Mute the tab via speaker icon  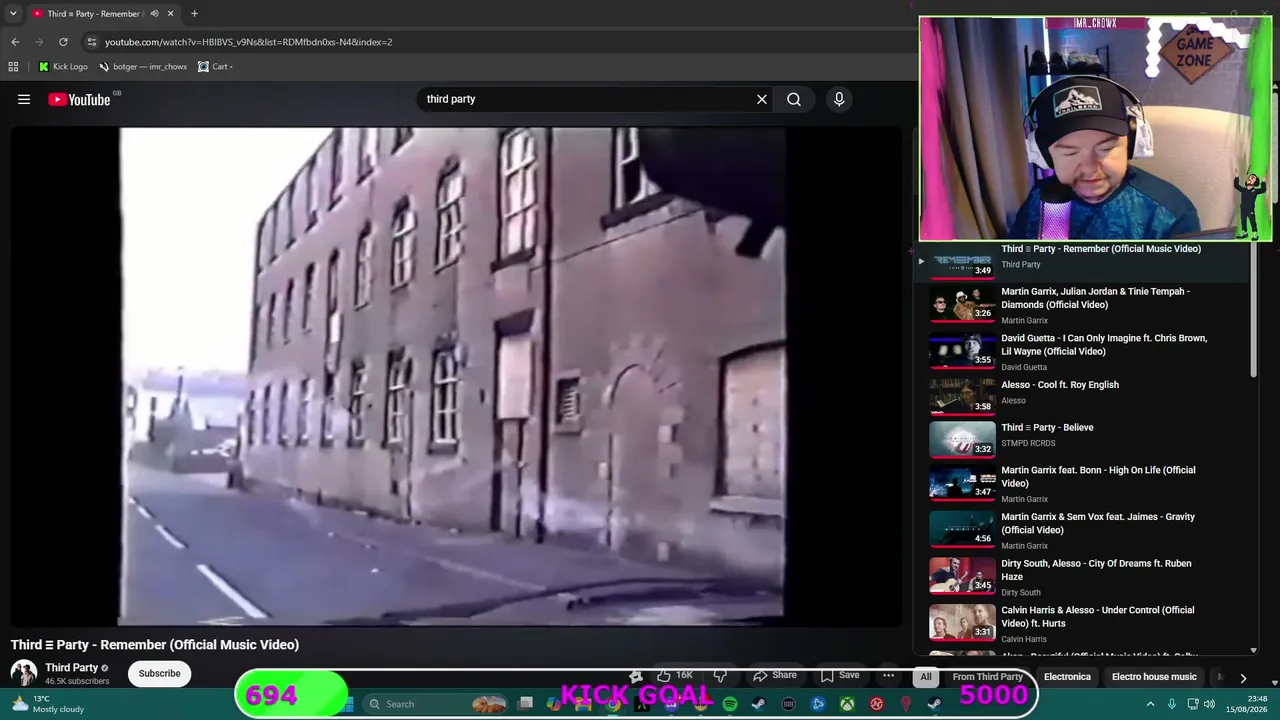pyautogui.click(x=154, y=14)
